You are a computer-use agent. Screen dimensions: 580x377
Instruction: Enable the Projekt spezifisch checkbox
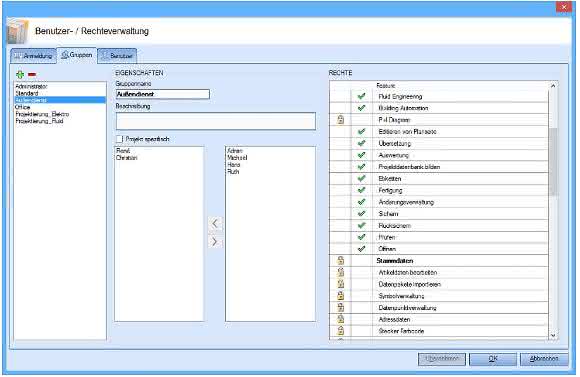click(x=119, y=139)
